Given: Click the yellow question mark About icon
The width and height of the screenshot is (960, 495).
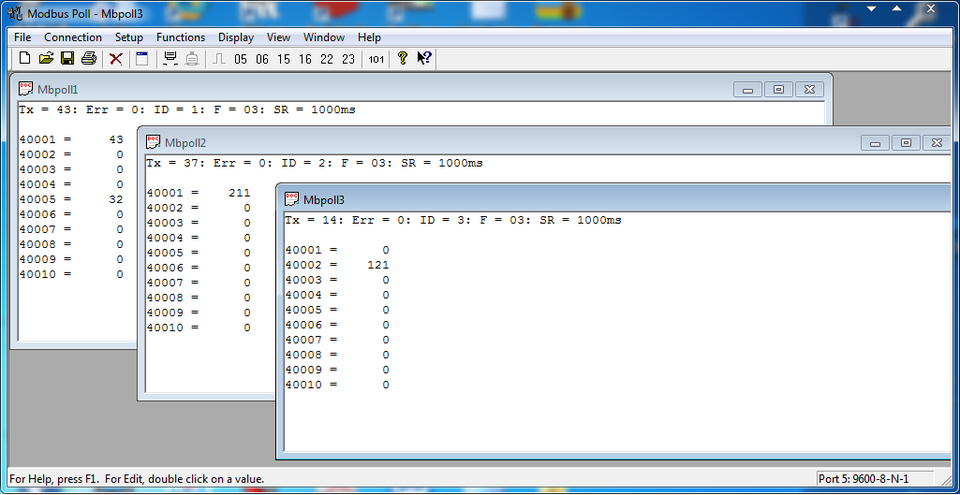Looking at the screenshot, I should tap(402, 59).
